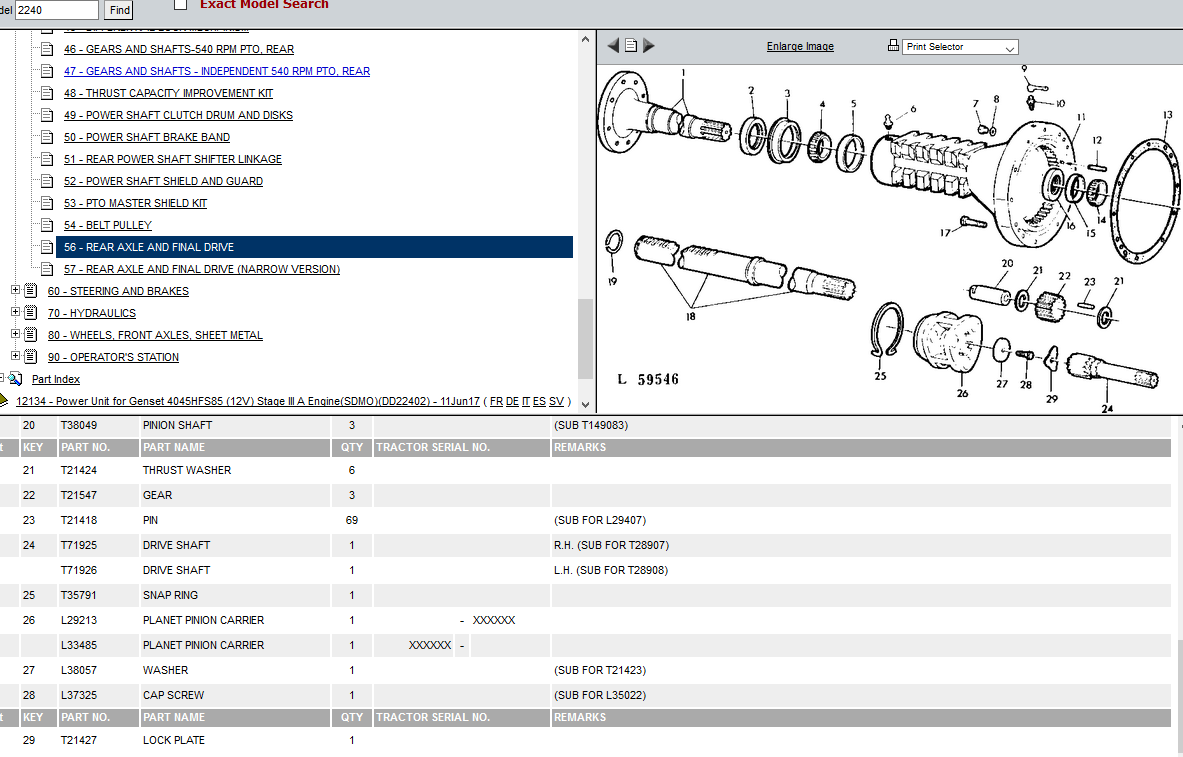Expand the 80 - Wheels, Front Axles section
Screen dimensions: 1183x757
coord(15,335)
